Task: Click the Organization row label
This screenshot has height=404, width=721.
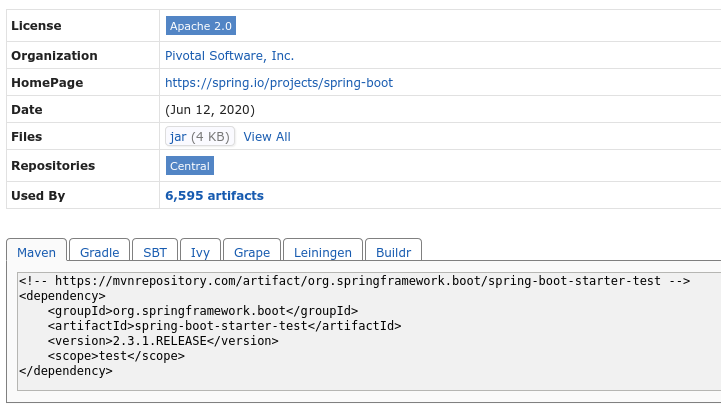Action: coord(54,56)
